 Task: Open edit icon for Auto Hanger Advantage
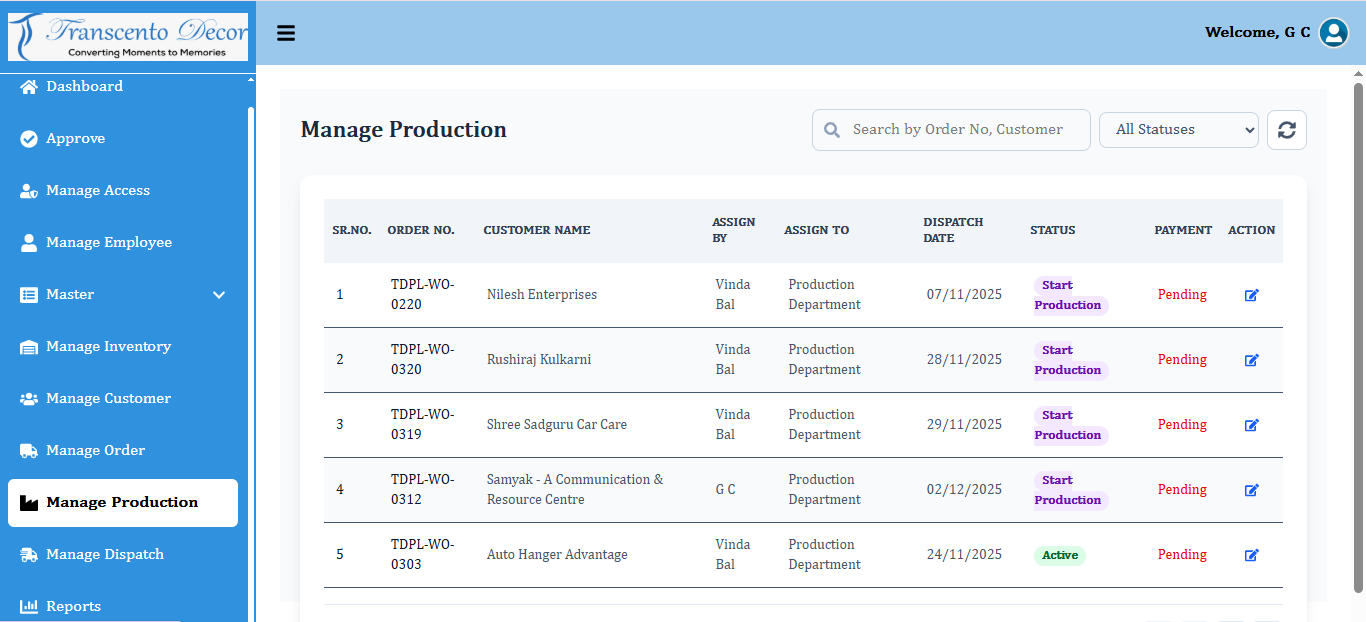(1251, 555)
